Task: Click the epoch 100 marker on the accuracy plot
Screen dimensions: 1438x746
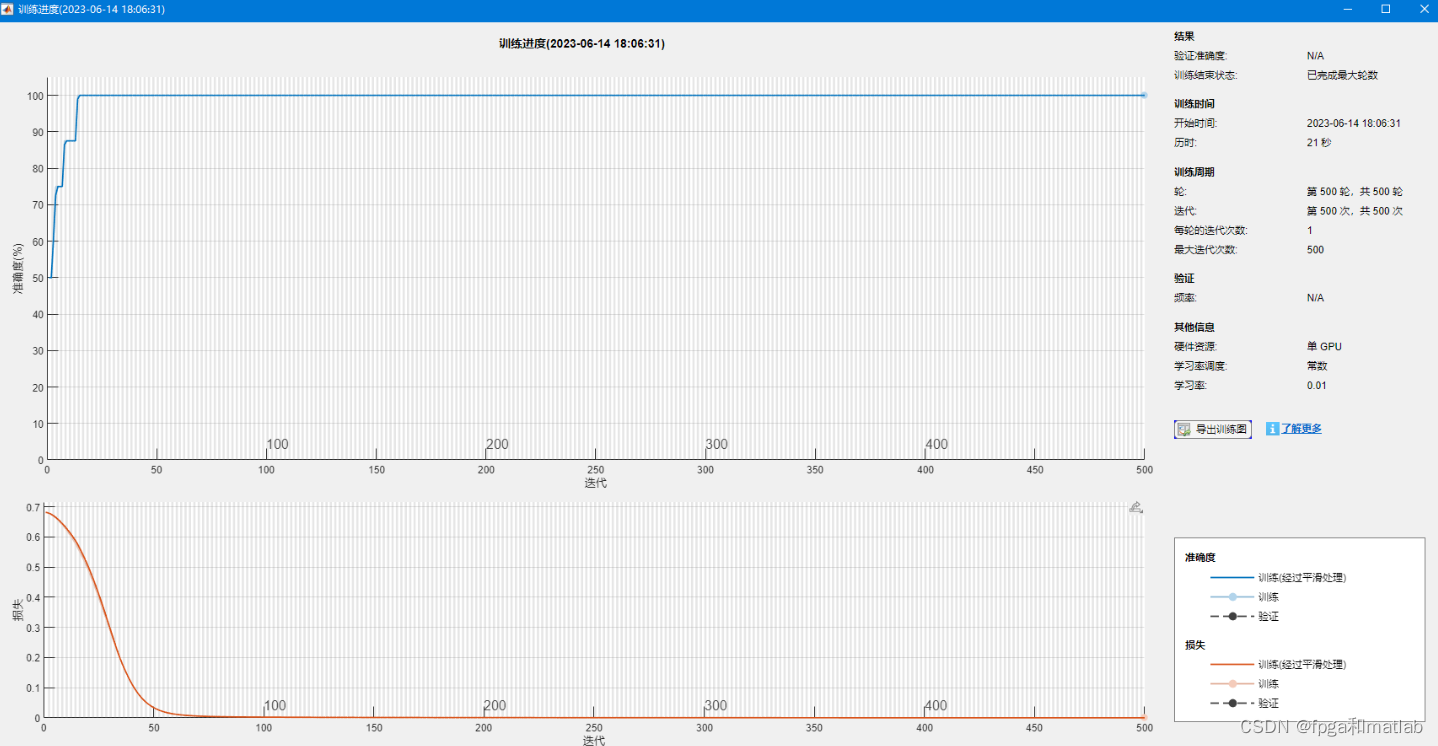Action: (x=277, y=445)
